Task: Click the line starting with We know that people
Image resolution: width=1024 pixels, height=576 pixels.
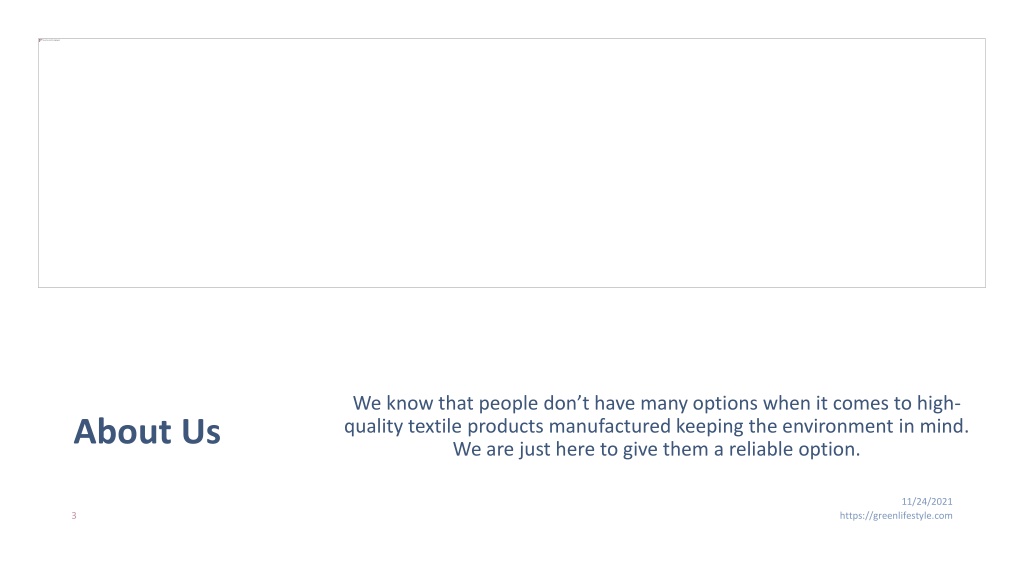Action: tap(656, 403)
